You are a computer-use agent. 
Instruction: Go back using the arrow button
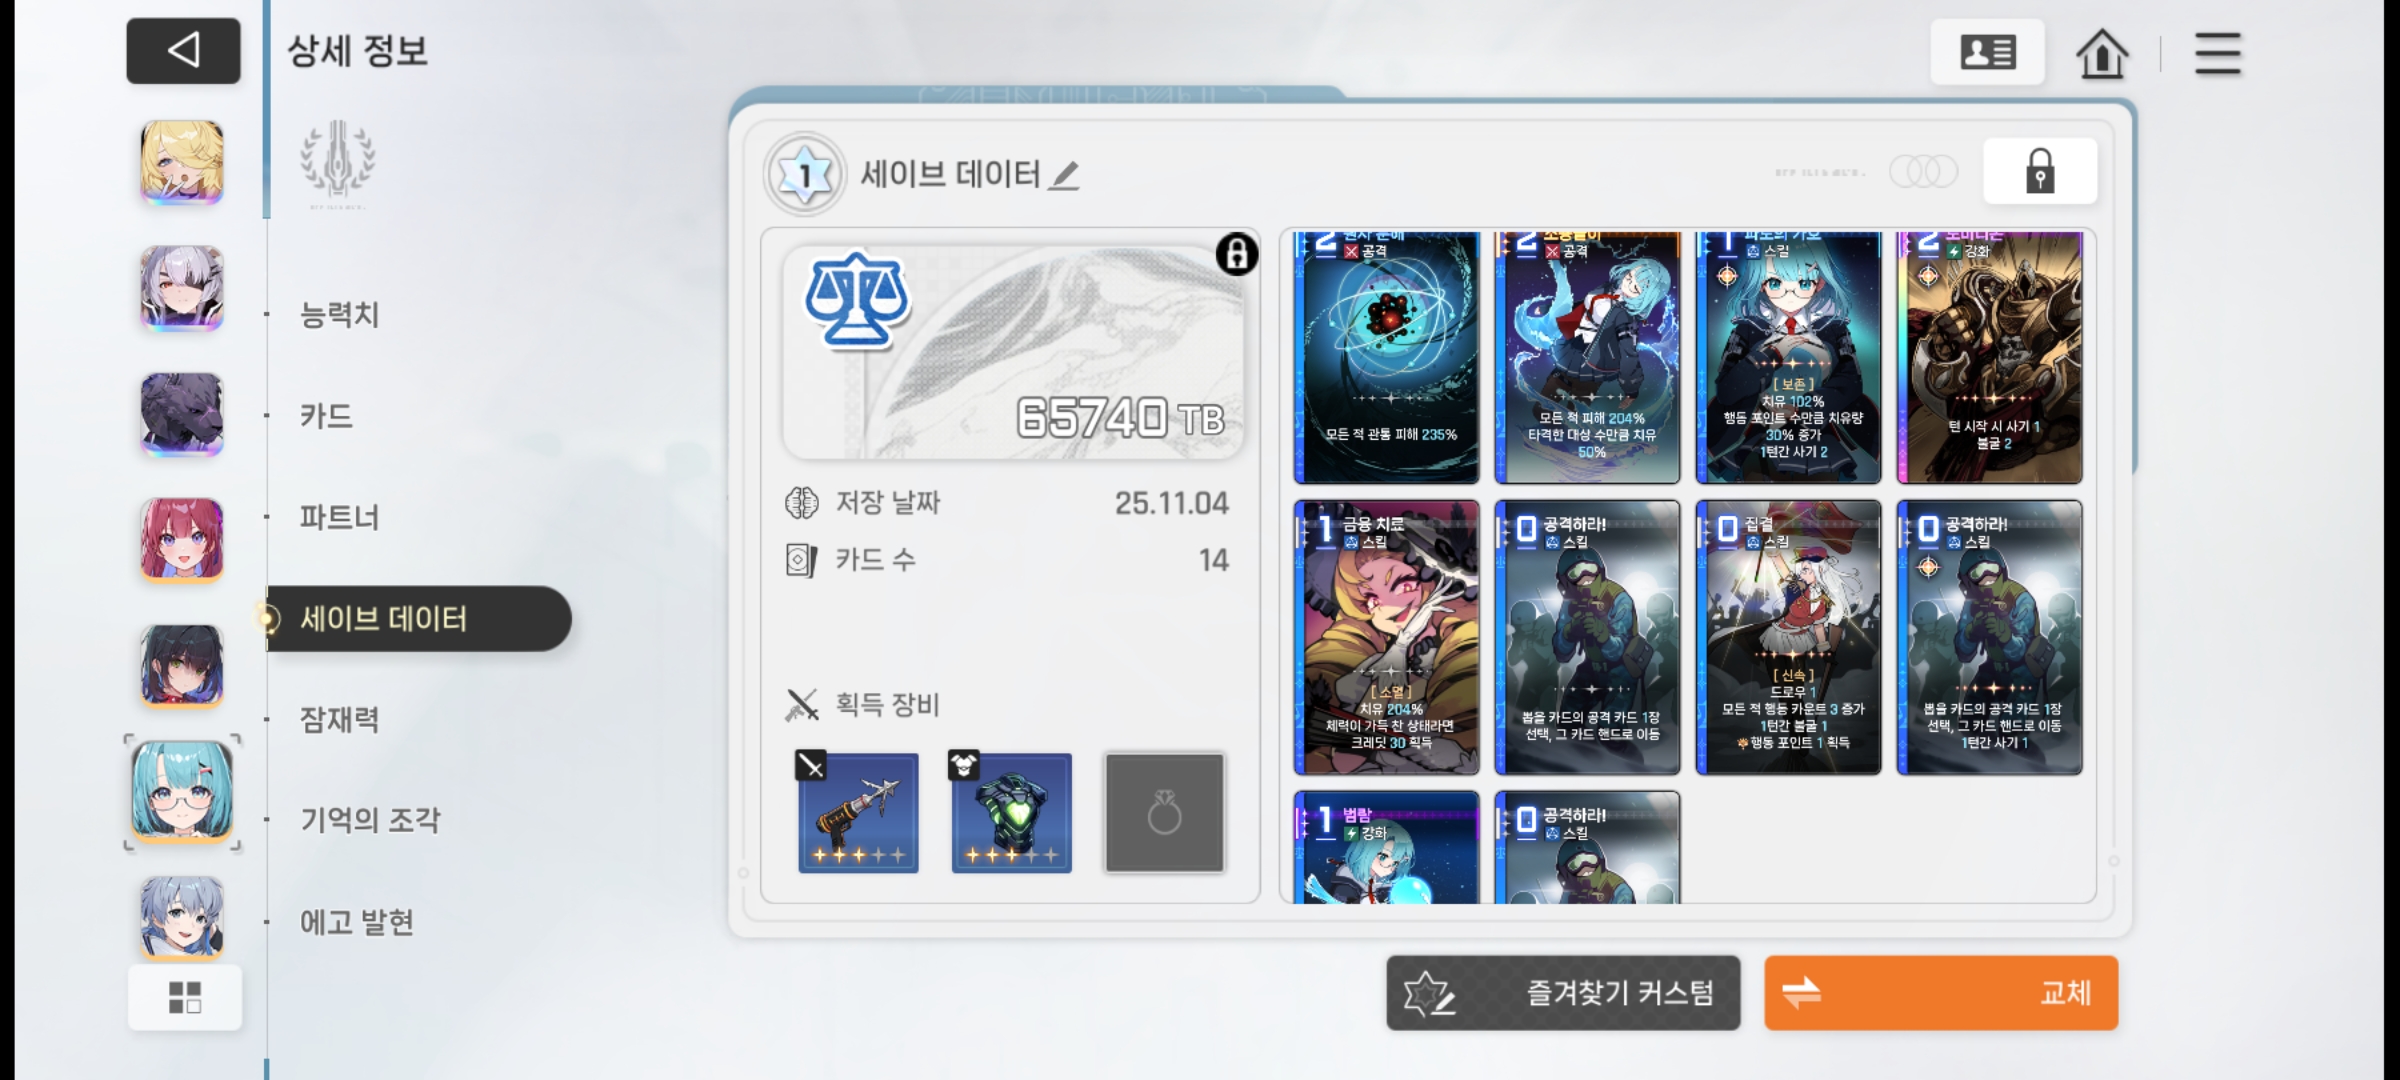tap(183, 50)
